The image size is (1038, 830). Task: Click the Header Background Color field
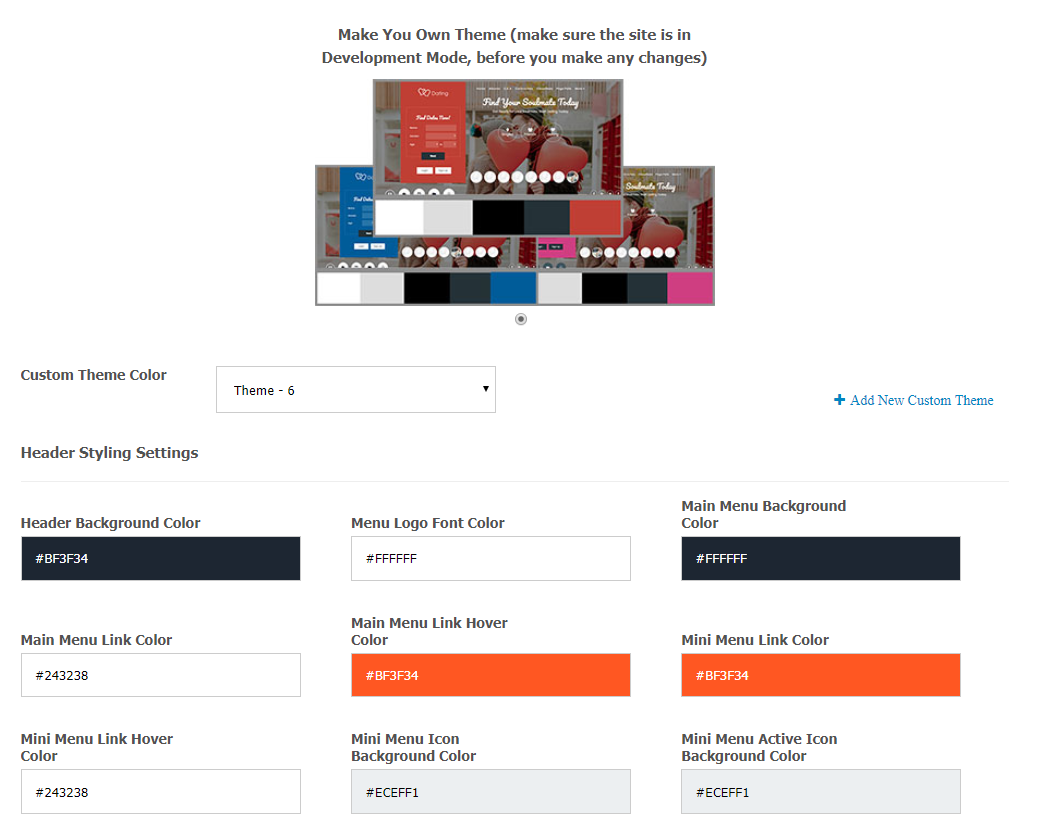tap(160, 558)
